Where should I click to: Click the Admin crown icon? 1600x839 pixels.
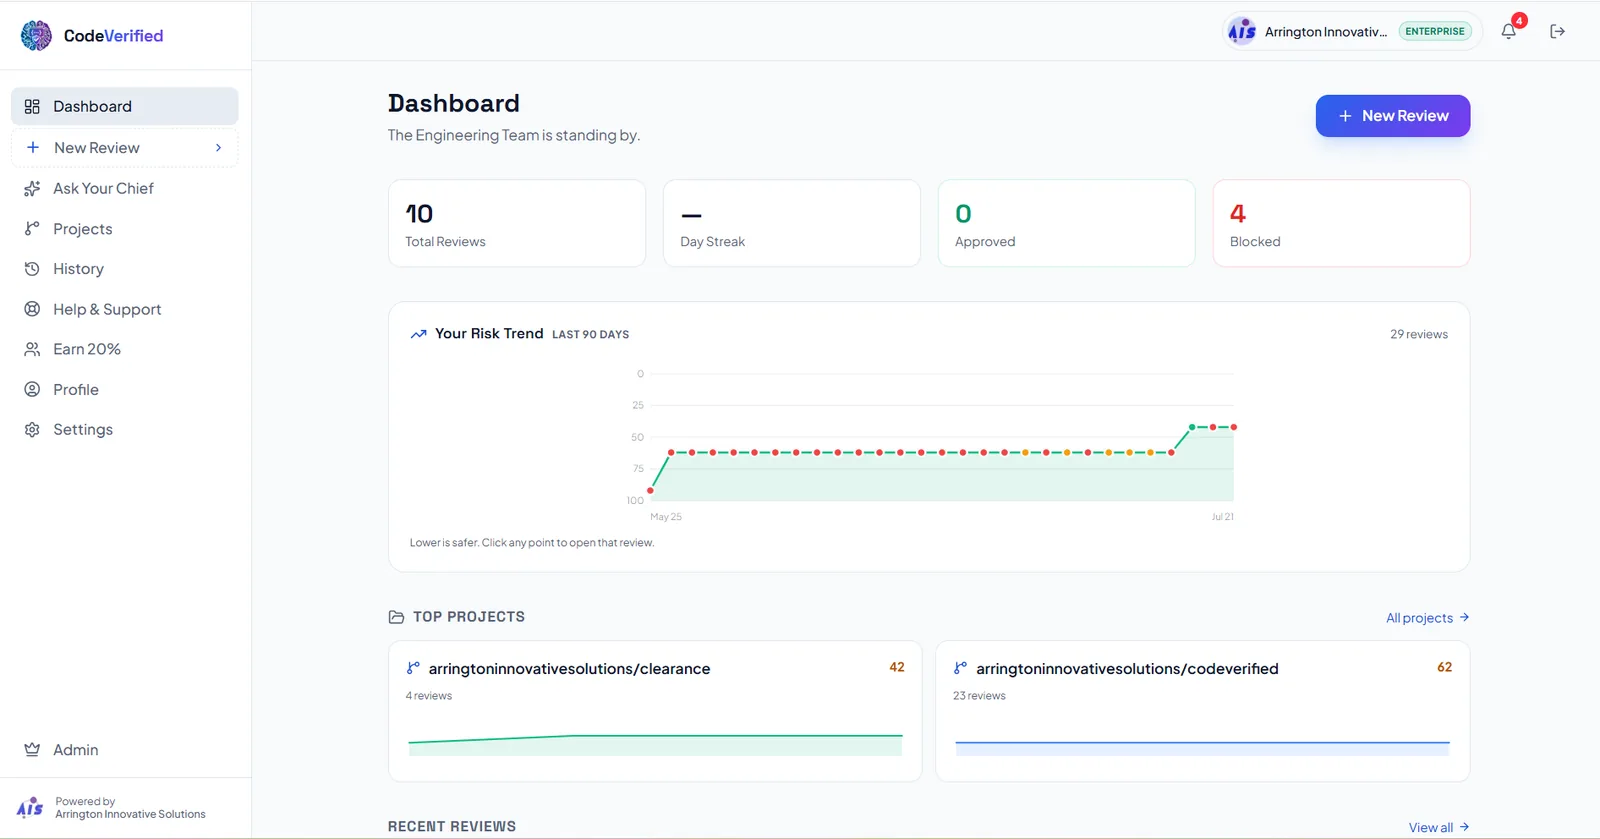[x=32, y=749]
